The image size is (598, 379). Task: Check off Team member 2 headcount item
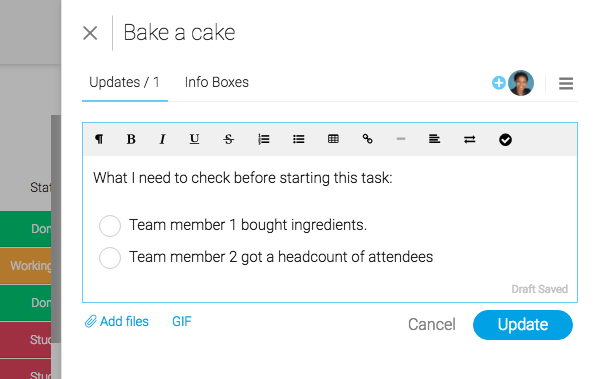coord(110,258)
